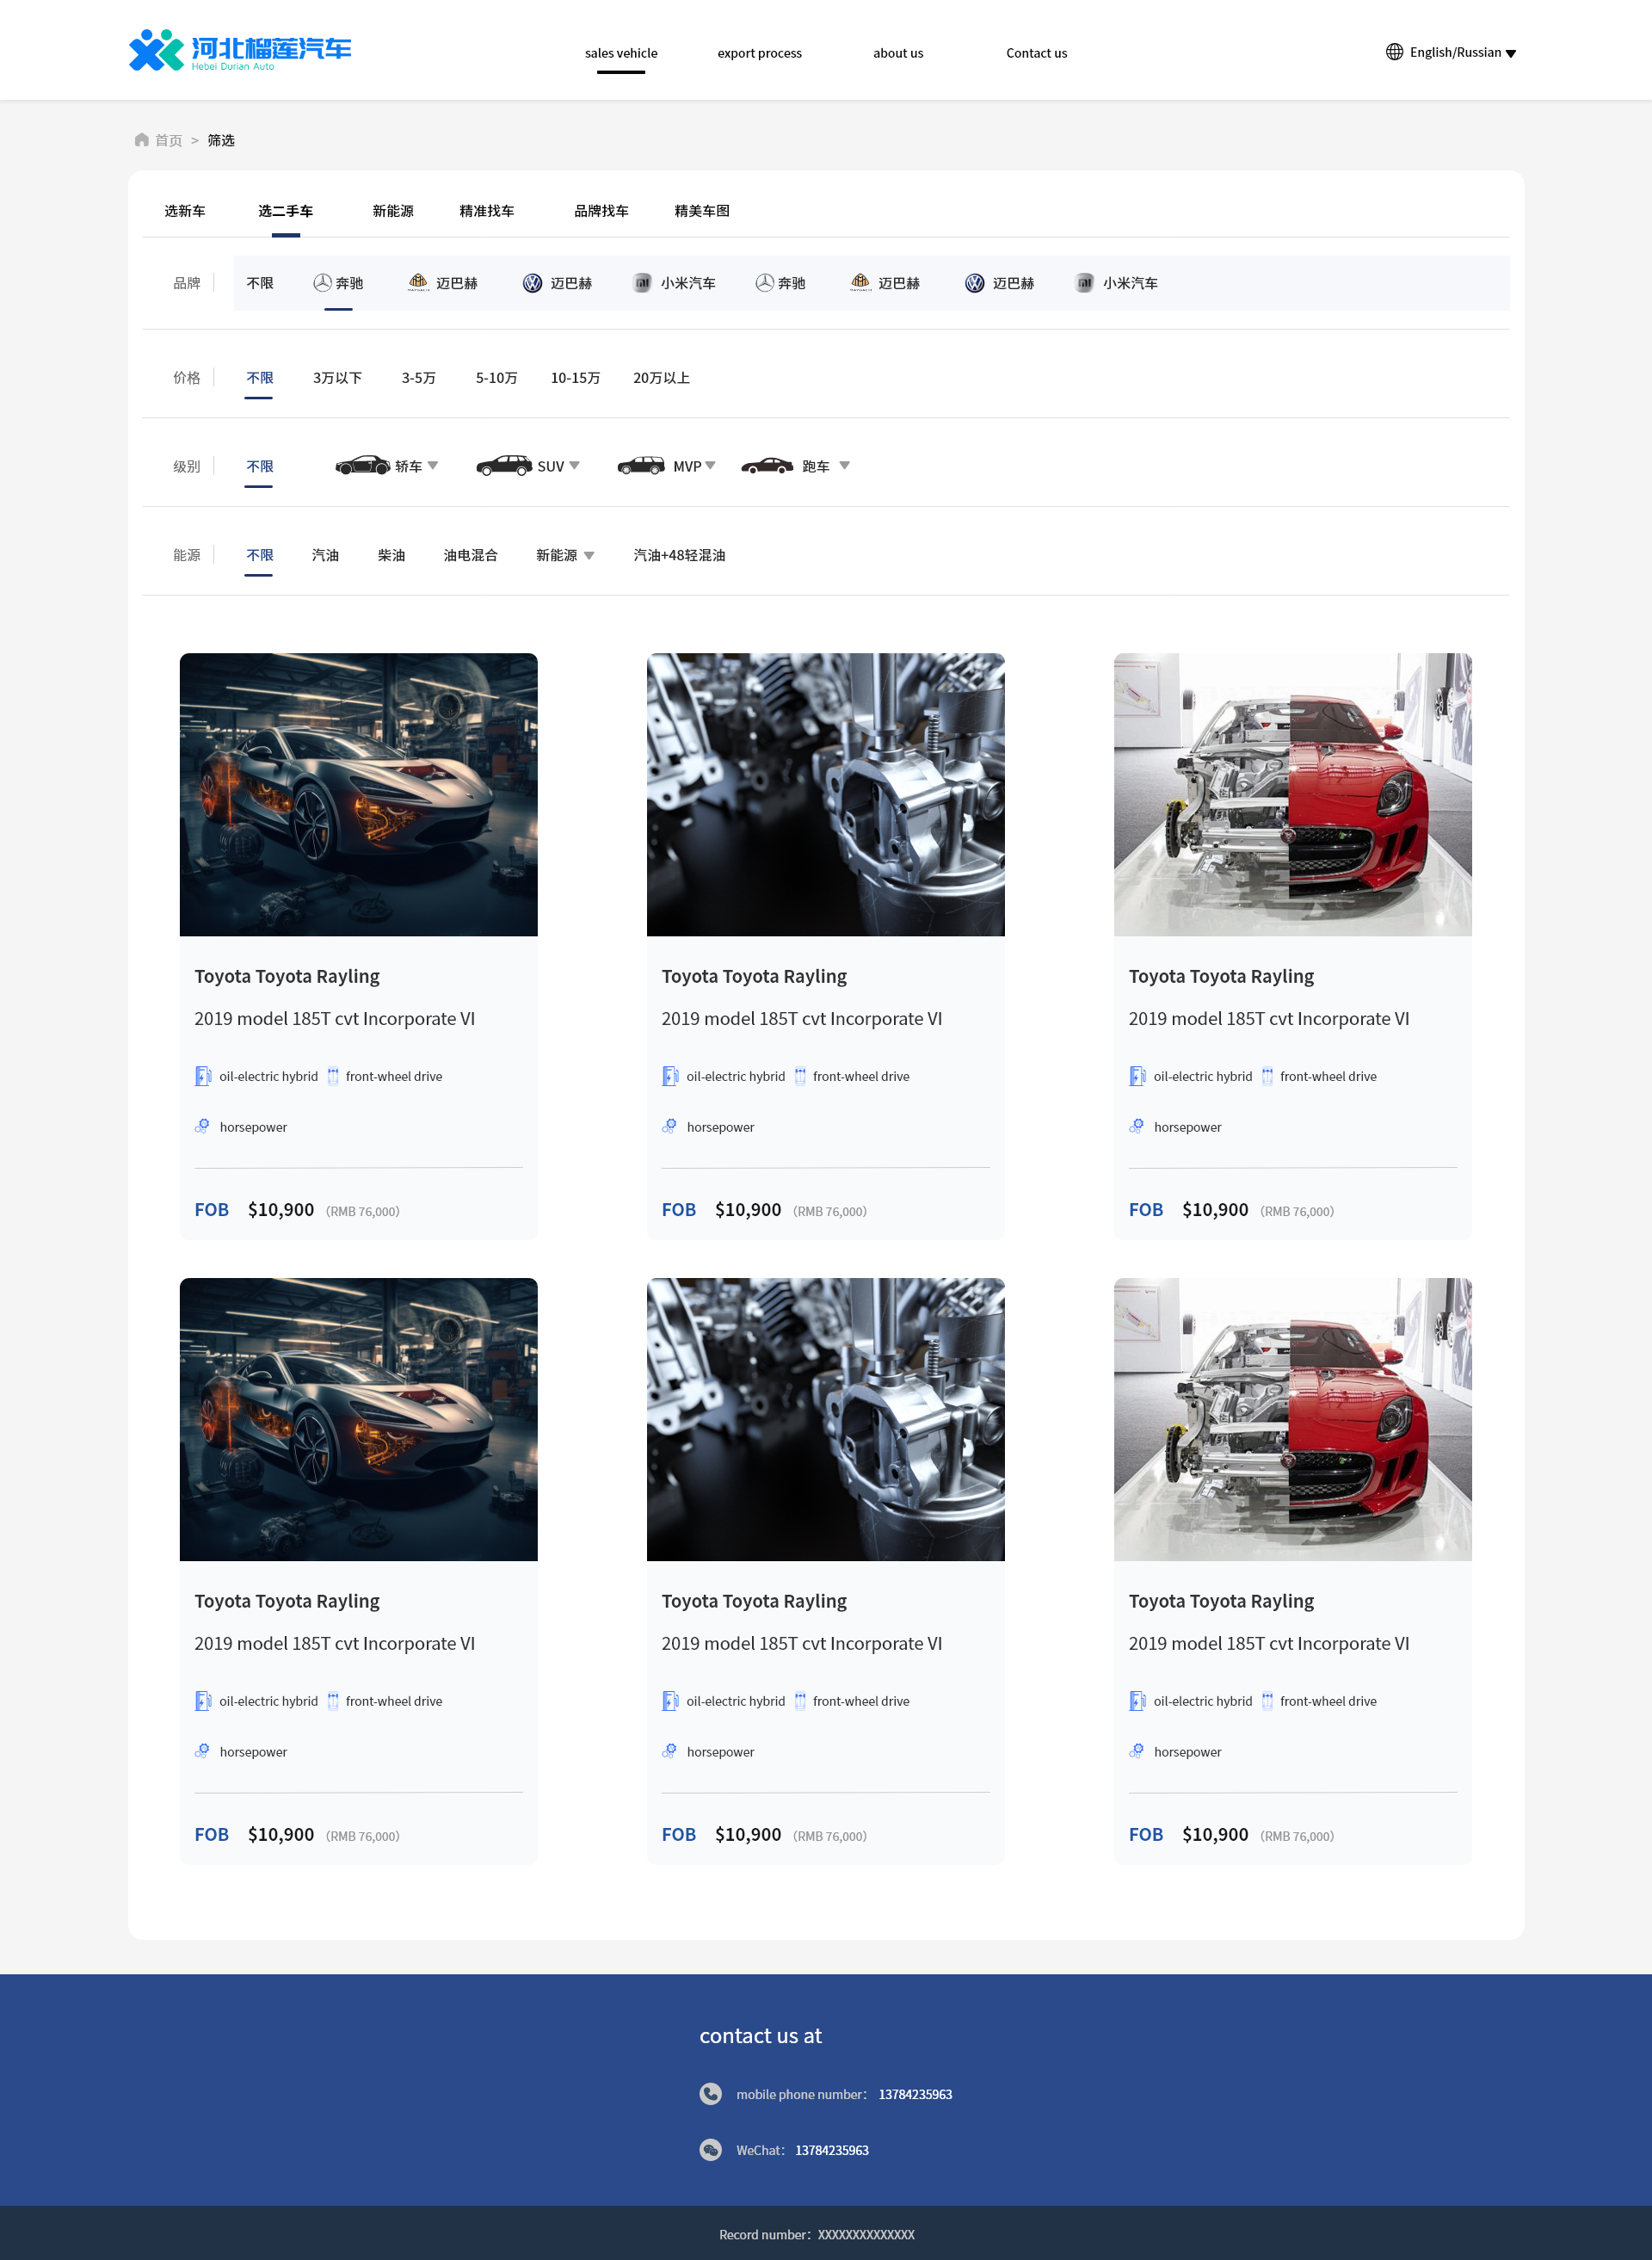The image size is (1652, 2260).
Task: Click the home breadcrumb icon
Action: [142, 140]
